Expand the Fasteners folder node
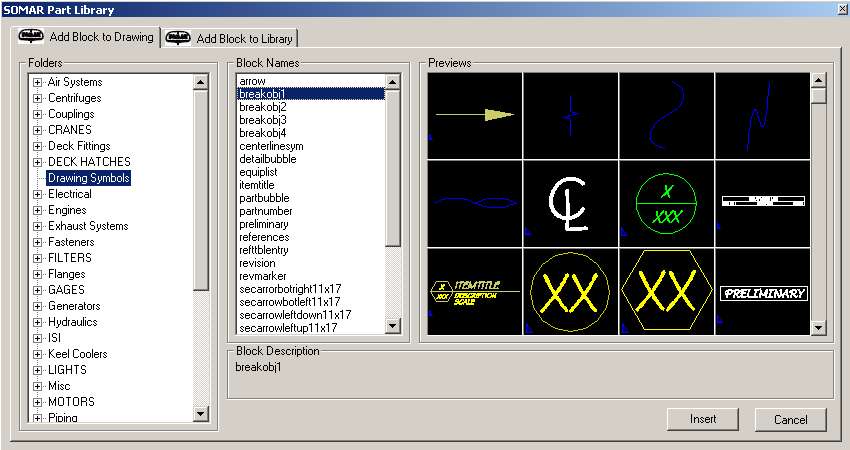 click(37, 242)
